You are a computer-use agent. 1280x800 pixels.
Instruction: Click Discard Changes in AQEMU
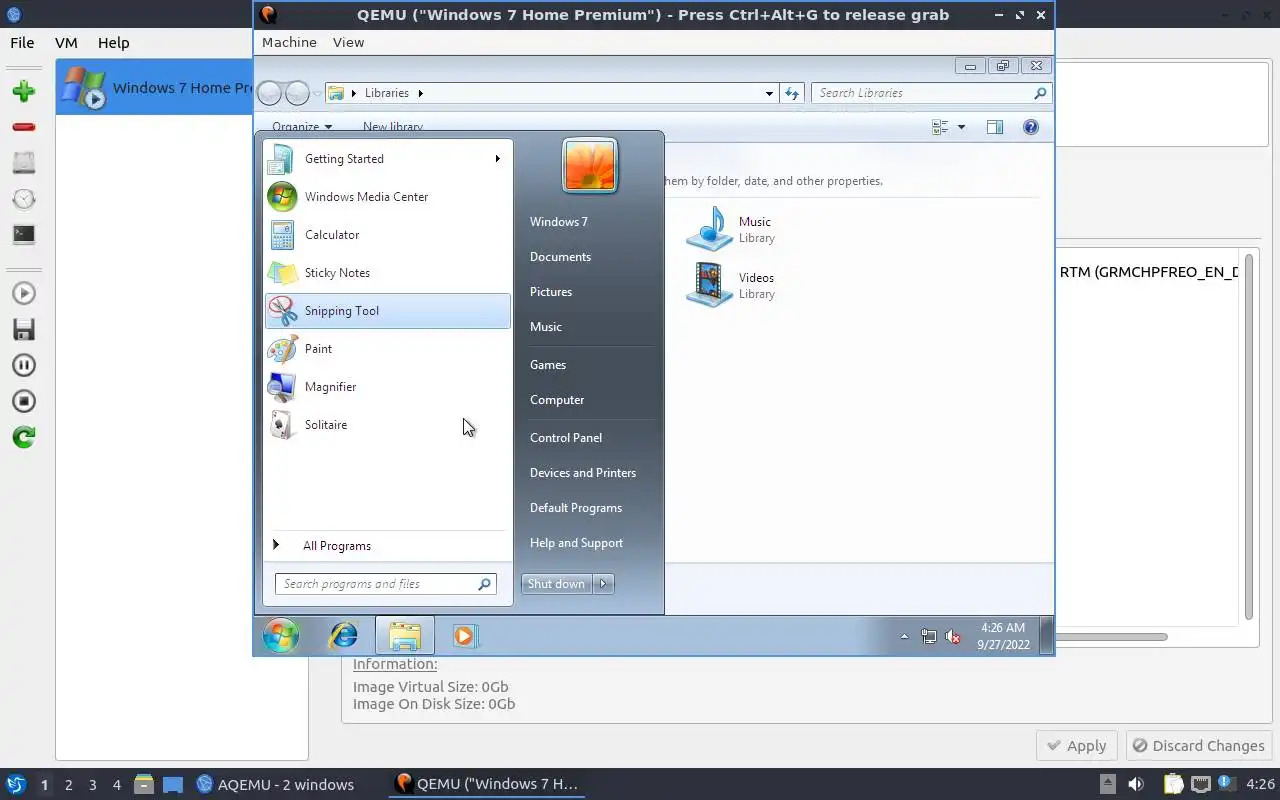[x=1197, y=745]
